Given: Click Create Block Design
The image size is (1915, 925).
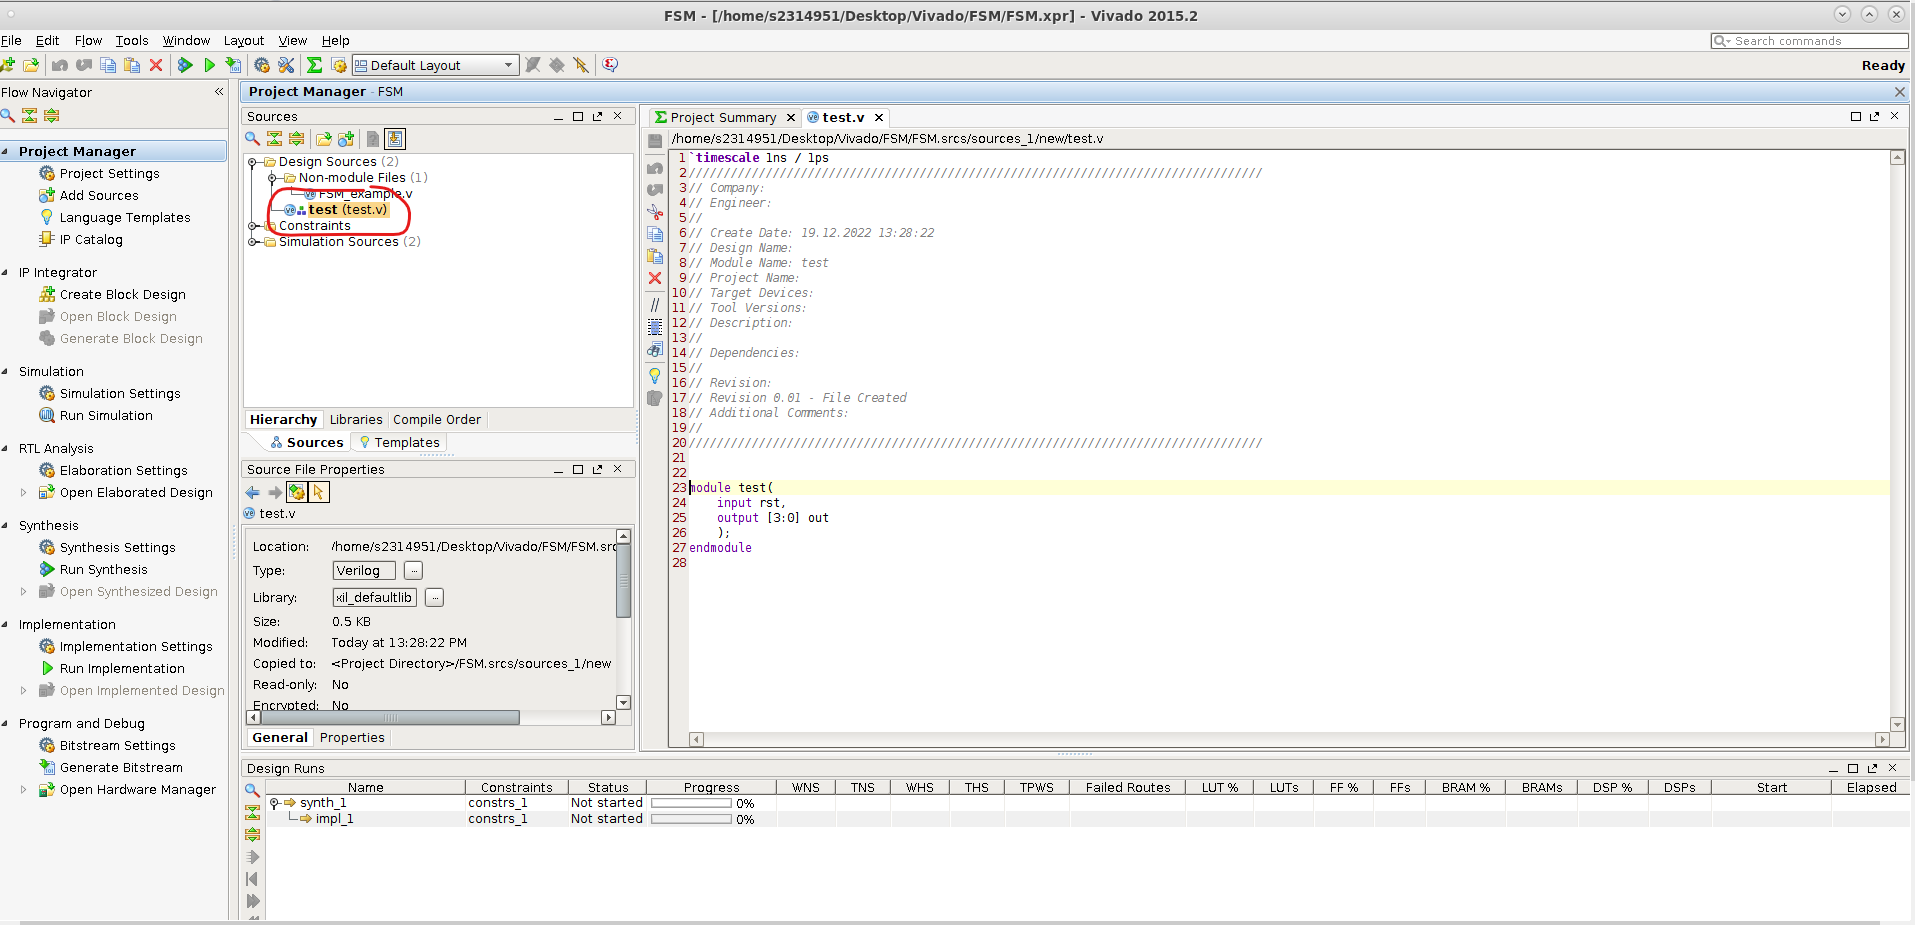Looking at the screenshot, I should coord(122,295).
